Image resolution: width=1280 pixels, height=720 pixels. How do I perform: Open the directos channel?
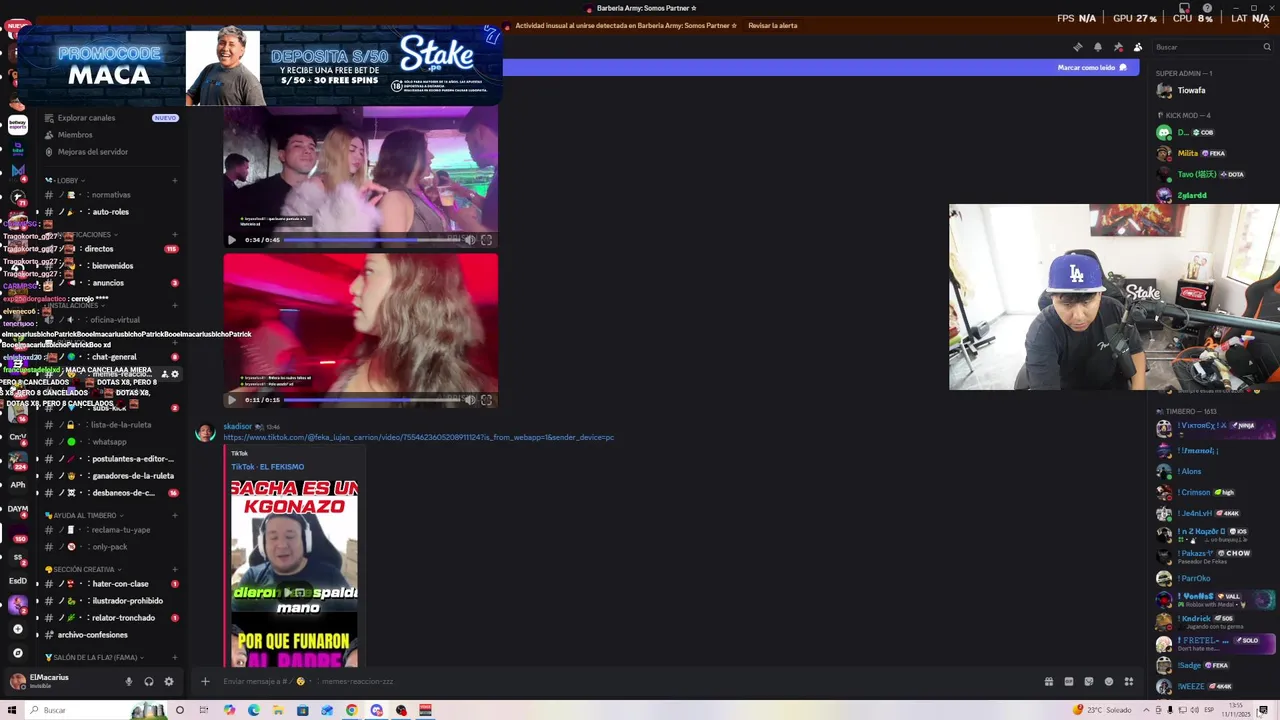[110, 249]
